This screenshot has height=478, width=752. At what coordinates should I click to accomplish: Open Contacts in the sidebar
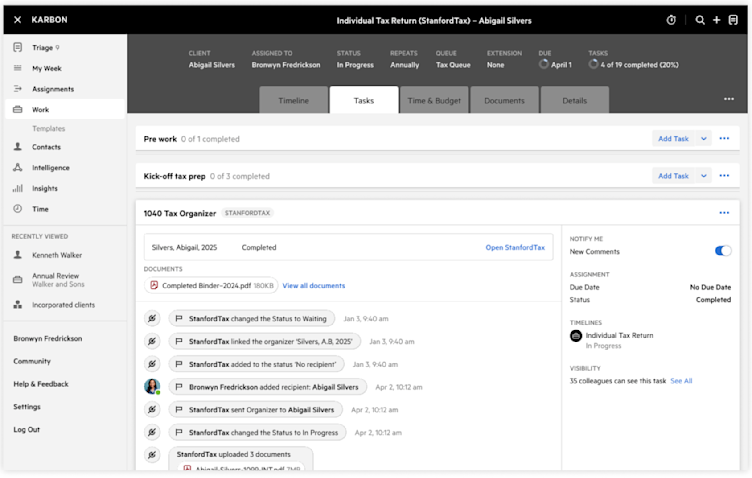coord(46,147)
